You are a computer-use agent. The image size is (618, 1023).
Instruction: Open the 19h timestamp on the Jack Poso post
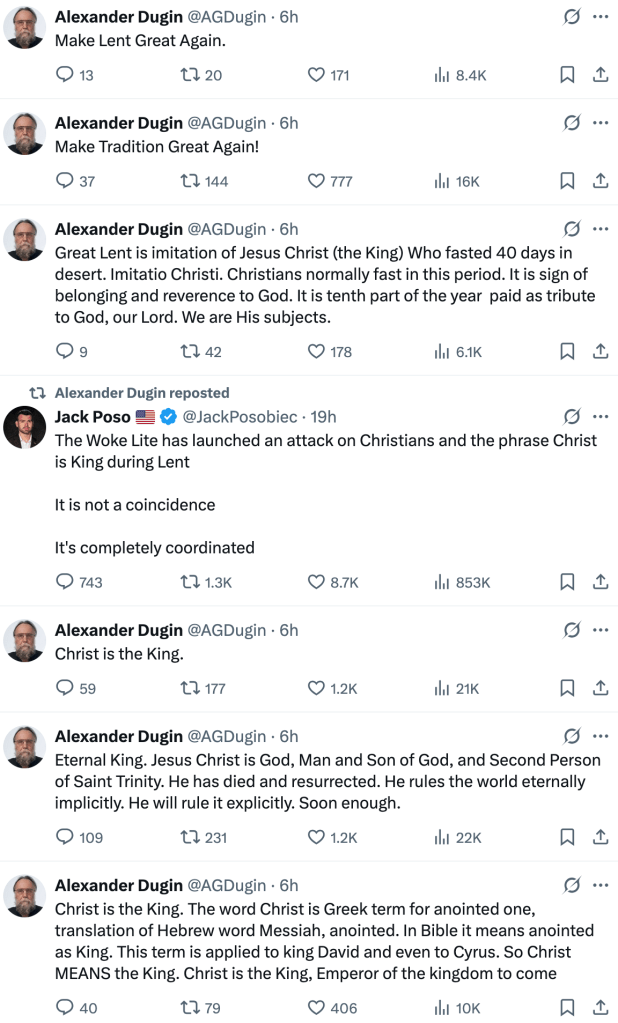coord(324,417)
